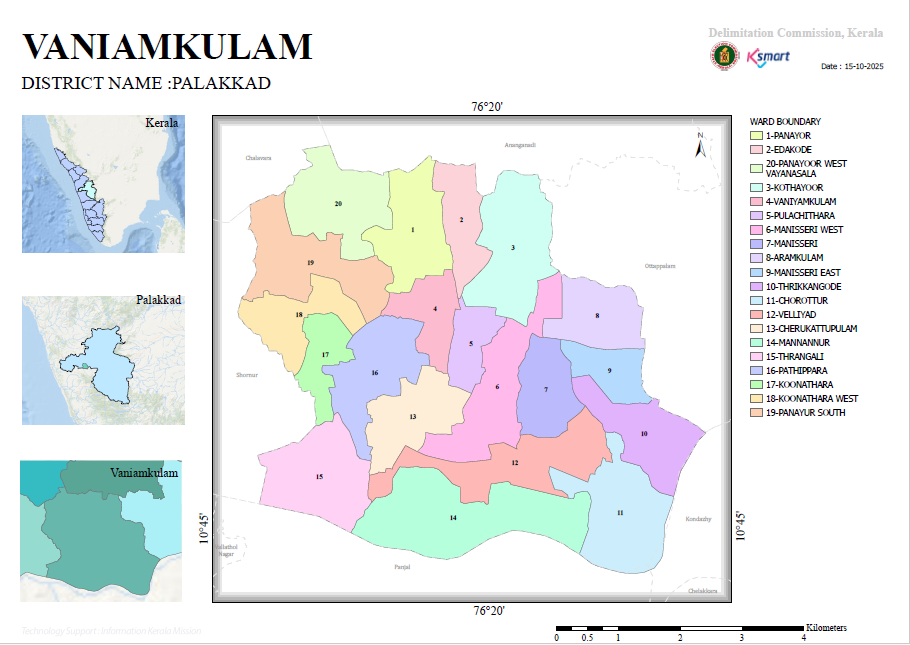Image resolution: width=910 pixels, height=645 pixels.
Task: Select the 1-PANAYOR legend color swatch
Action: point(756,136)
